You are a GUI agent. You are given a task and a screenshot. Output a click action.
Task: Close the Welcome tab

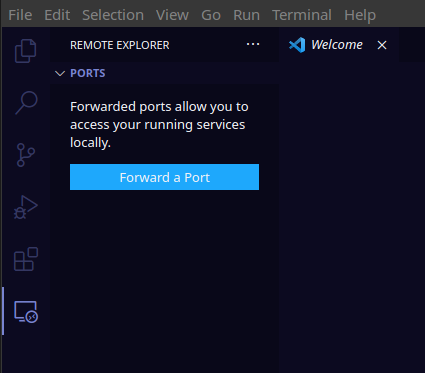click(x=382, y=45)
